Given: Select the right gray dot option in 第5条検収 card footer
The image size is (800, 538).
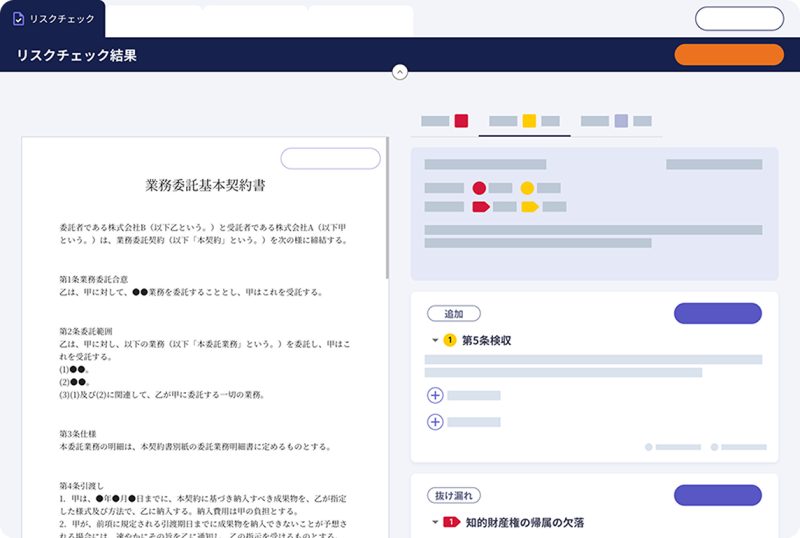Looking at the screenshot, I should (x=714, y=447).
